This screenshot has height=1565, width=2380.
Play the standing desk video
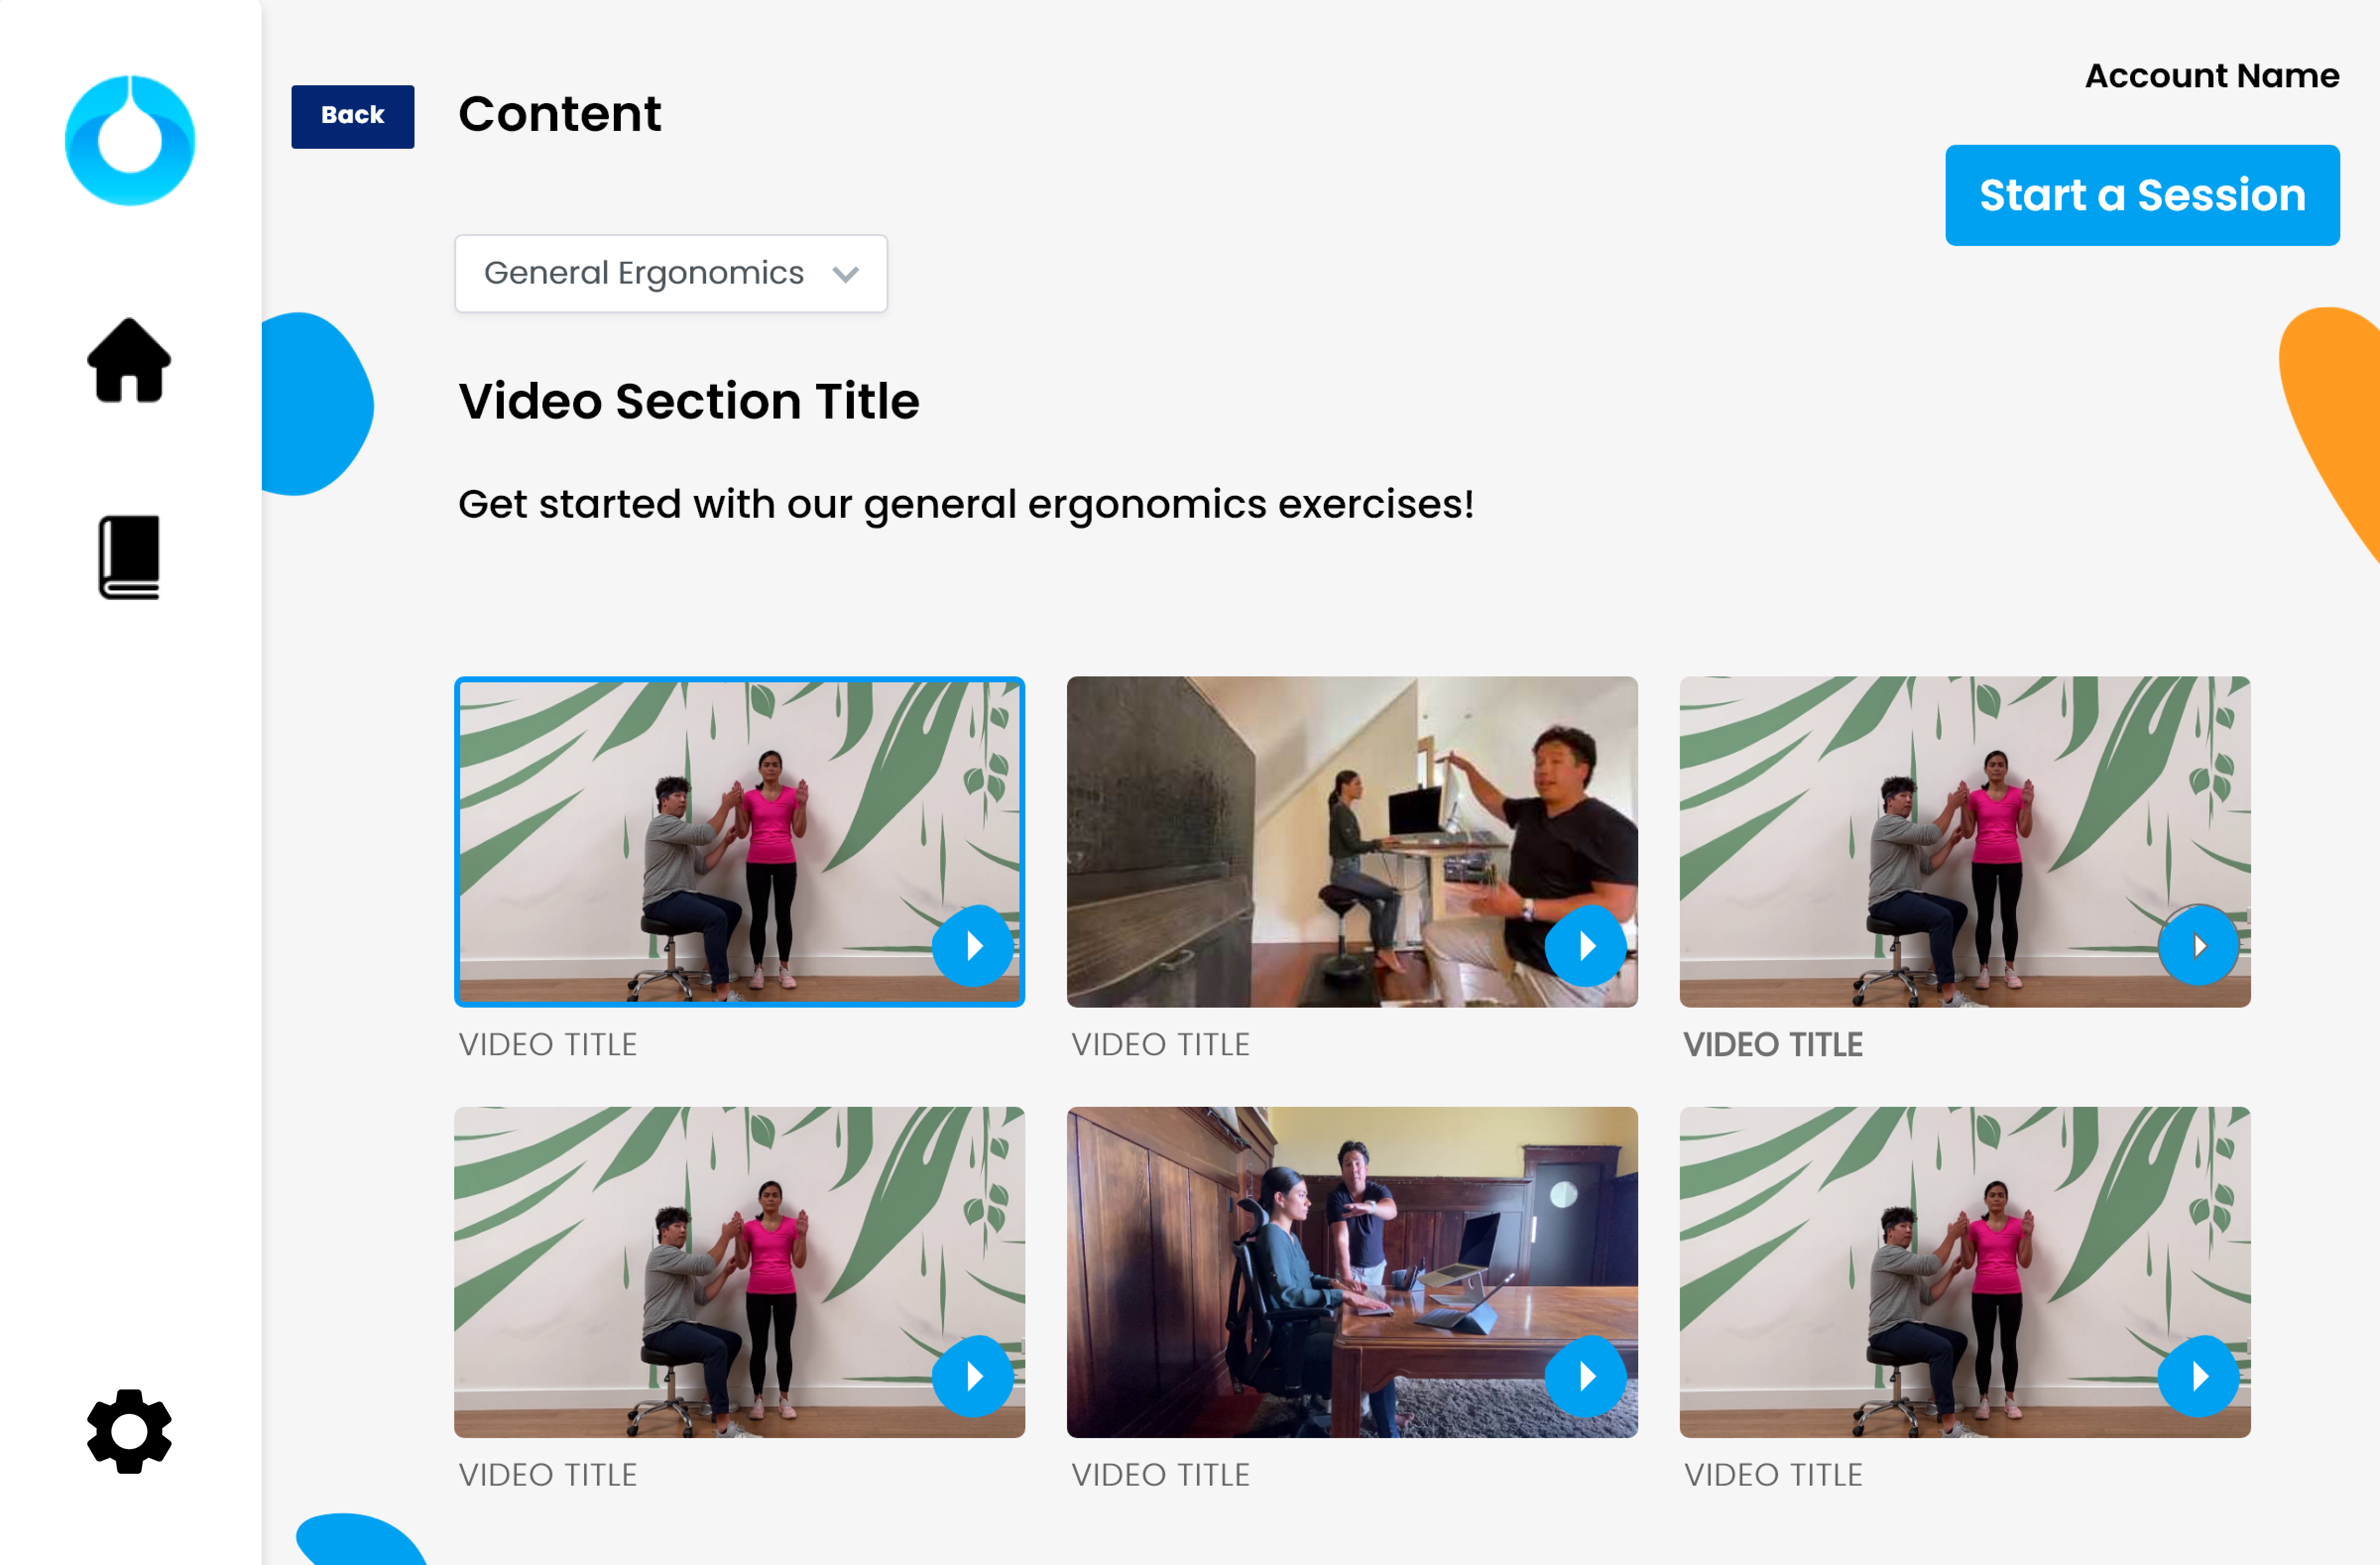click(1586, 946)
